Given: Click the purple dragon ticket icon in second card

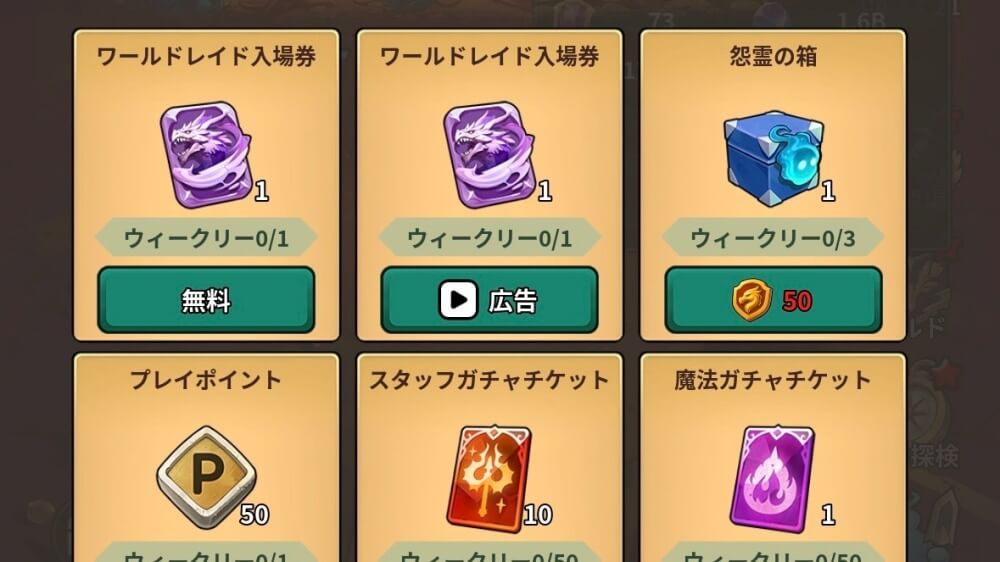Looking at the screenshot, I should pos(489,154).
